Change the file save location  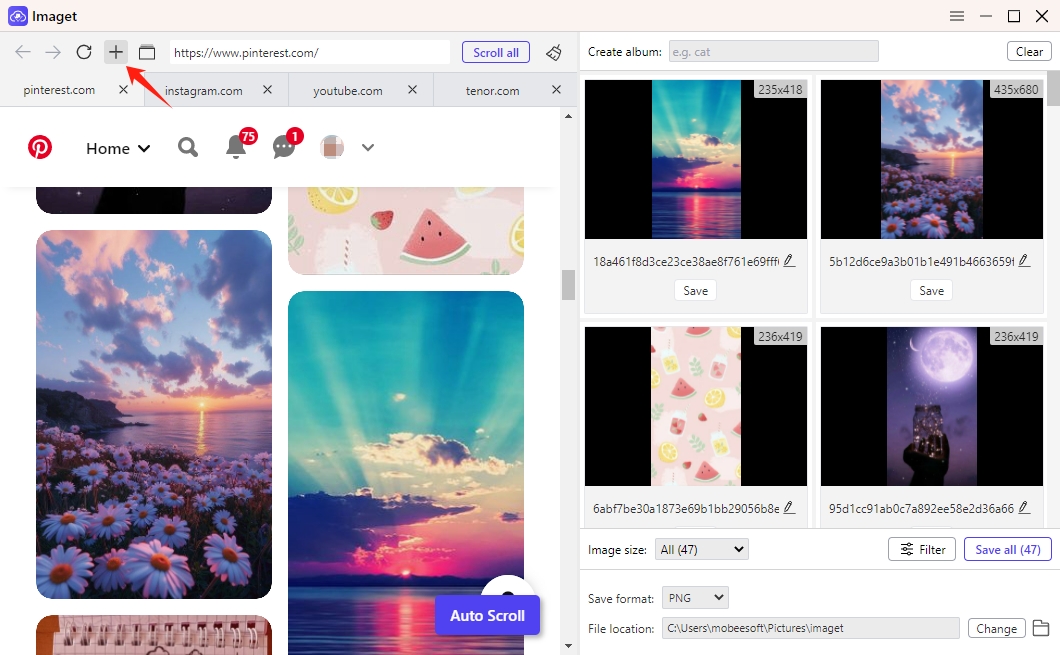point(996,628)
